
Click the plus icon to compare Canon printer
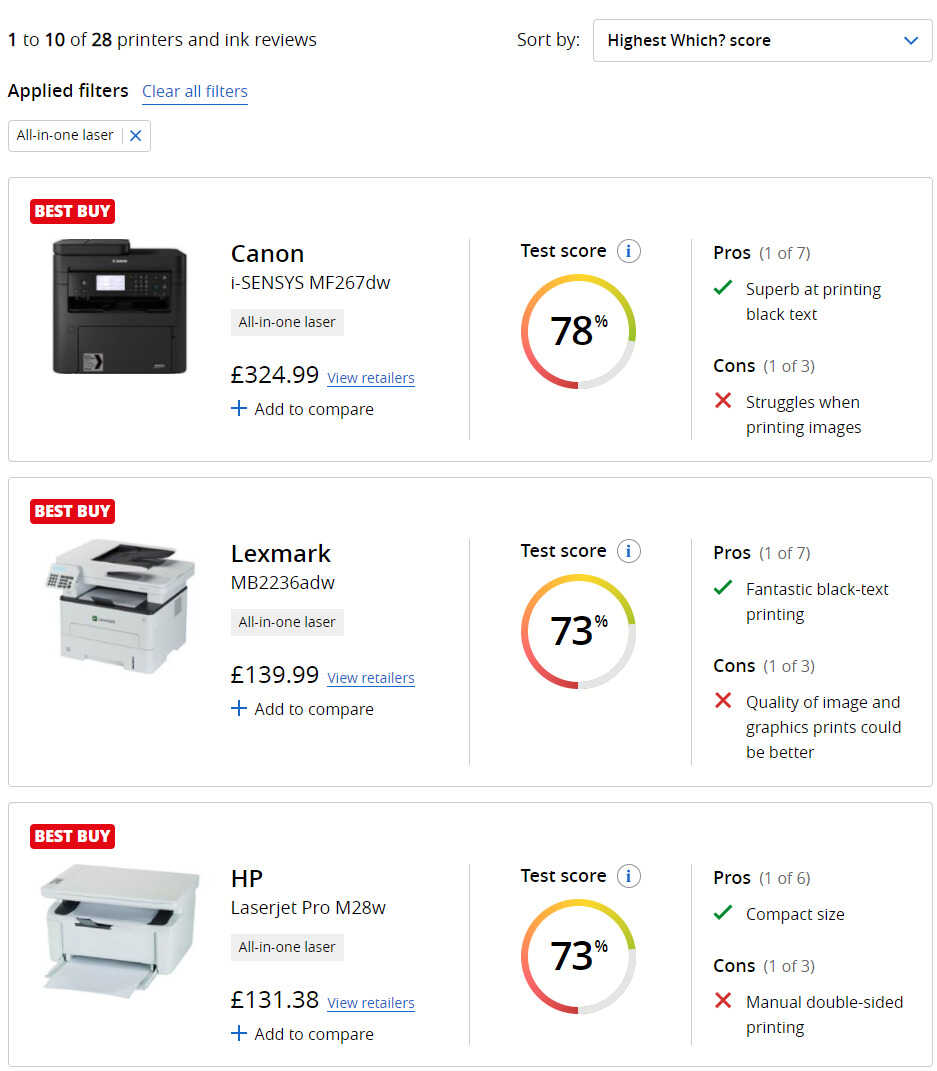click(239, 408)
